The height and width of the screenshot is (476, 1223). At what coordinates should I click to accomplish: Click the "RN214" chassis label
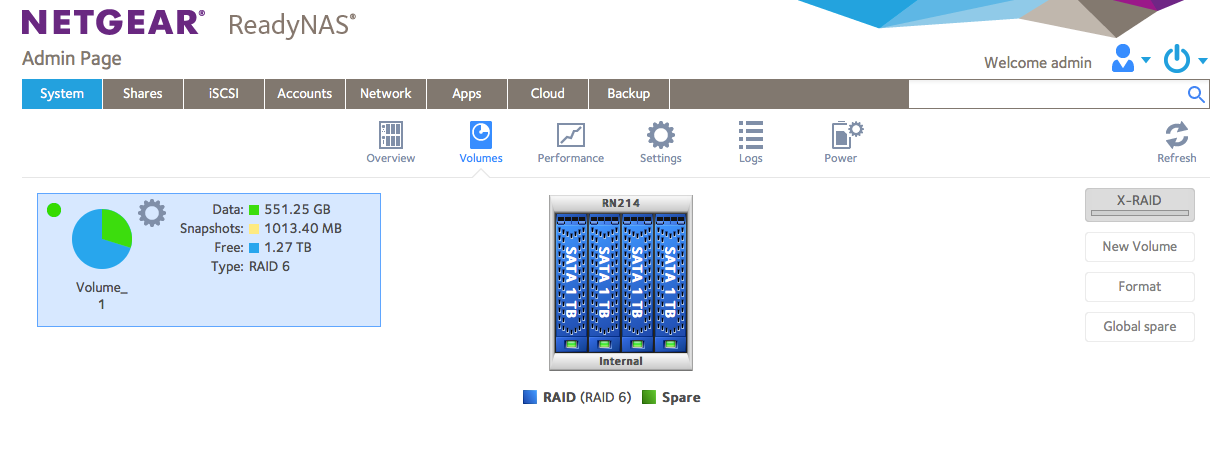pos(621,203)
